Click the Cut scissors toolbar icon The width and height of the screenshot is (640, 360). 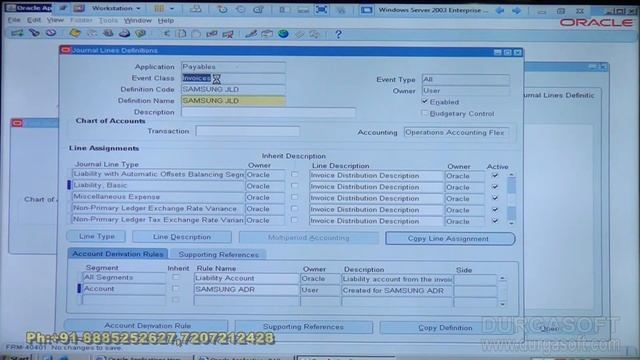click(x=166, y=34)
